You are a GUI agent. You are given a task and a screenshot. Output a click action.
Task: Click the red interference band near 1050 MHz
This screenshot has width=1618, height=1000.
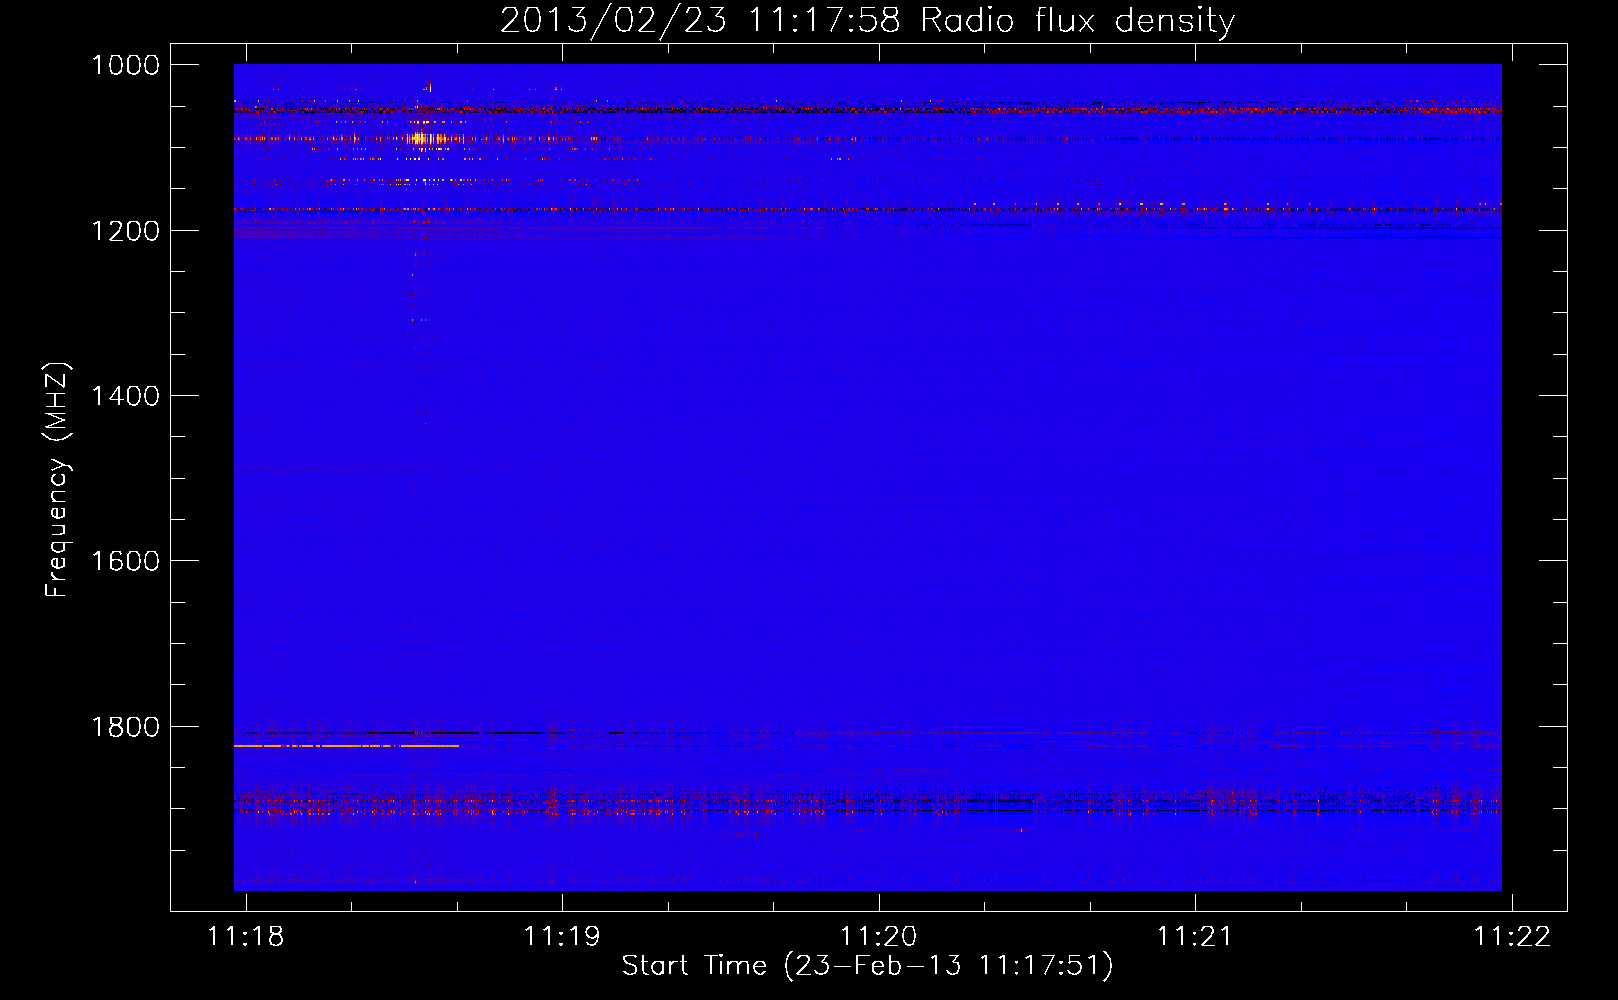(x=868, y=108)
